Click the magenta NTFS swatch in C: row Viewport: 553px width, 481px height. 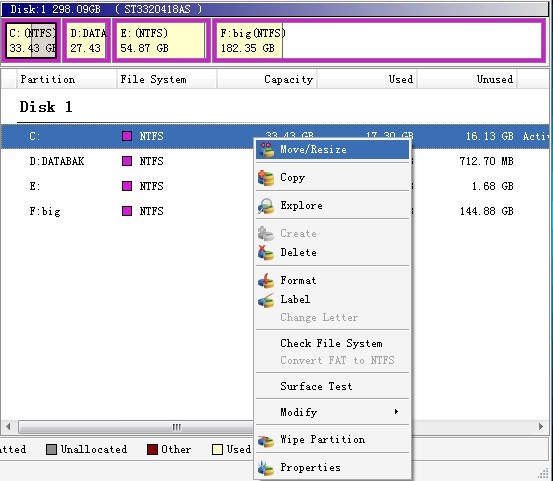pyautogui.click(x=127, y=136)
